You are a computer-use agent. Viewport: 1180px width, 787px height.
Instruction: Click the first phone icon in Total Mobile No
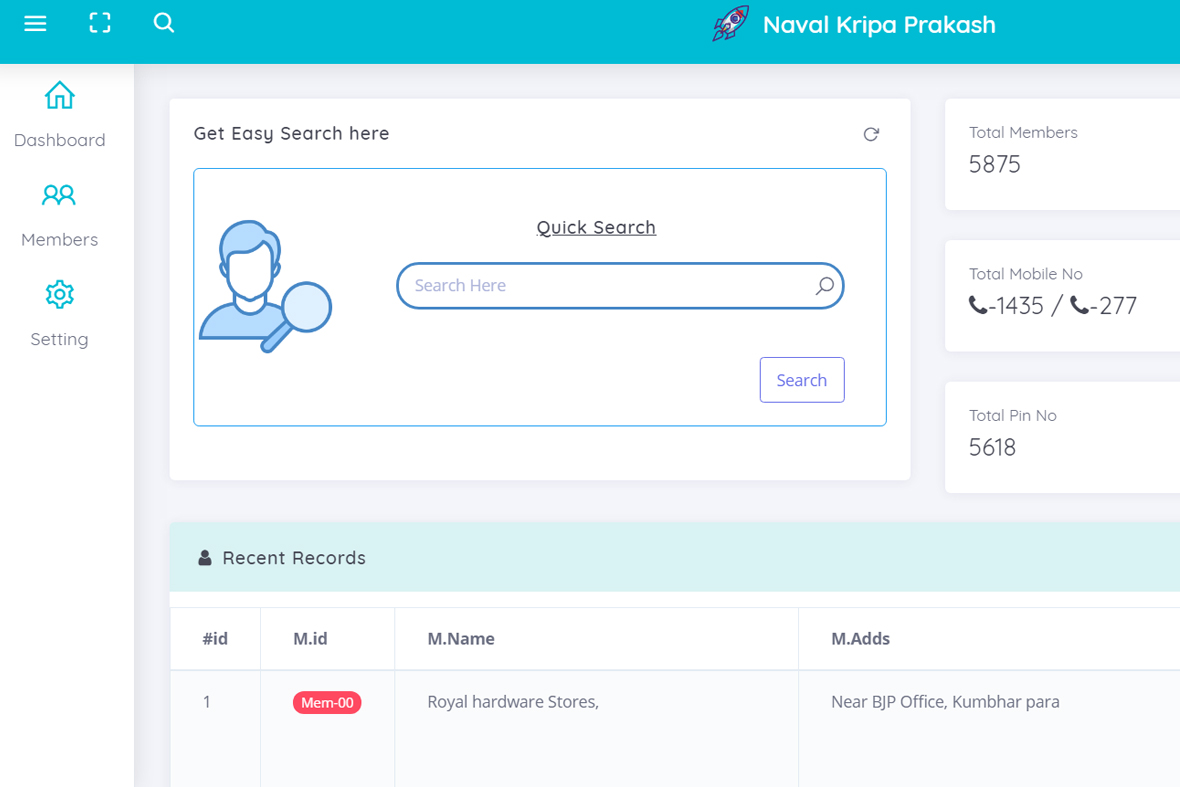point(978,305)
